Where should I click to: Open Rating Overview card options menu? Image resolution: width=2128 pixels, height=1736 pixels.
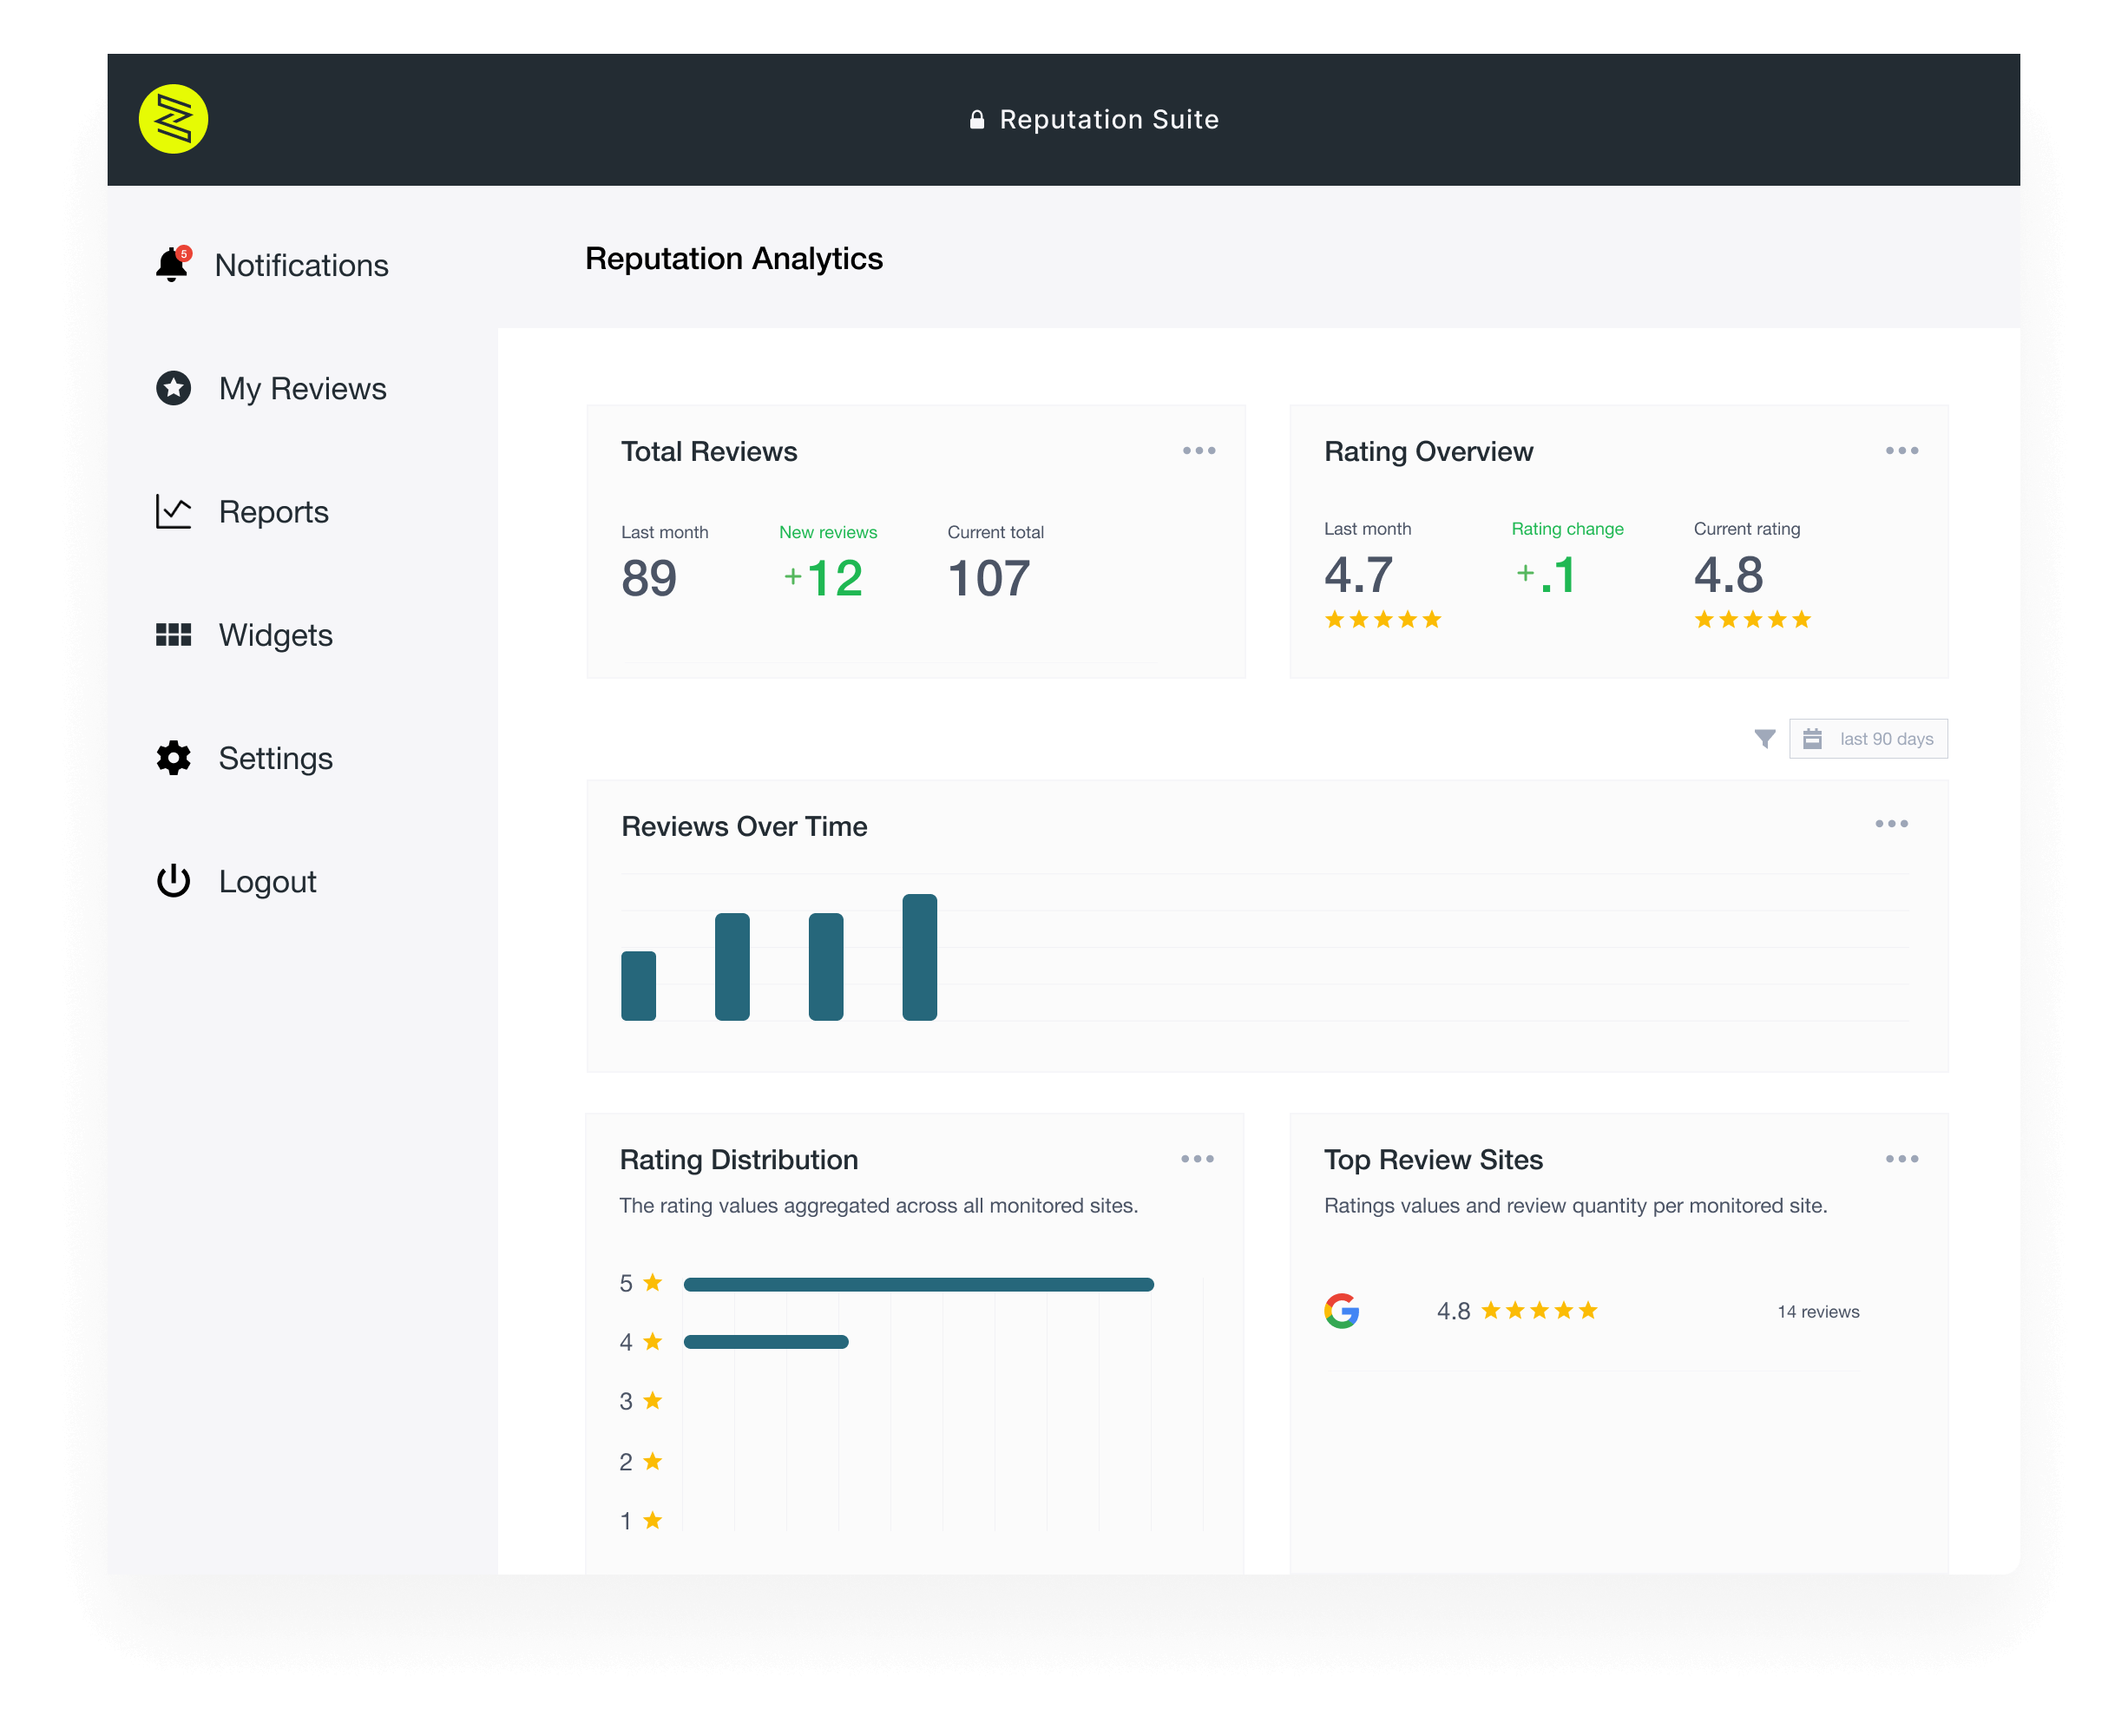1902,451
